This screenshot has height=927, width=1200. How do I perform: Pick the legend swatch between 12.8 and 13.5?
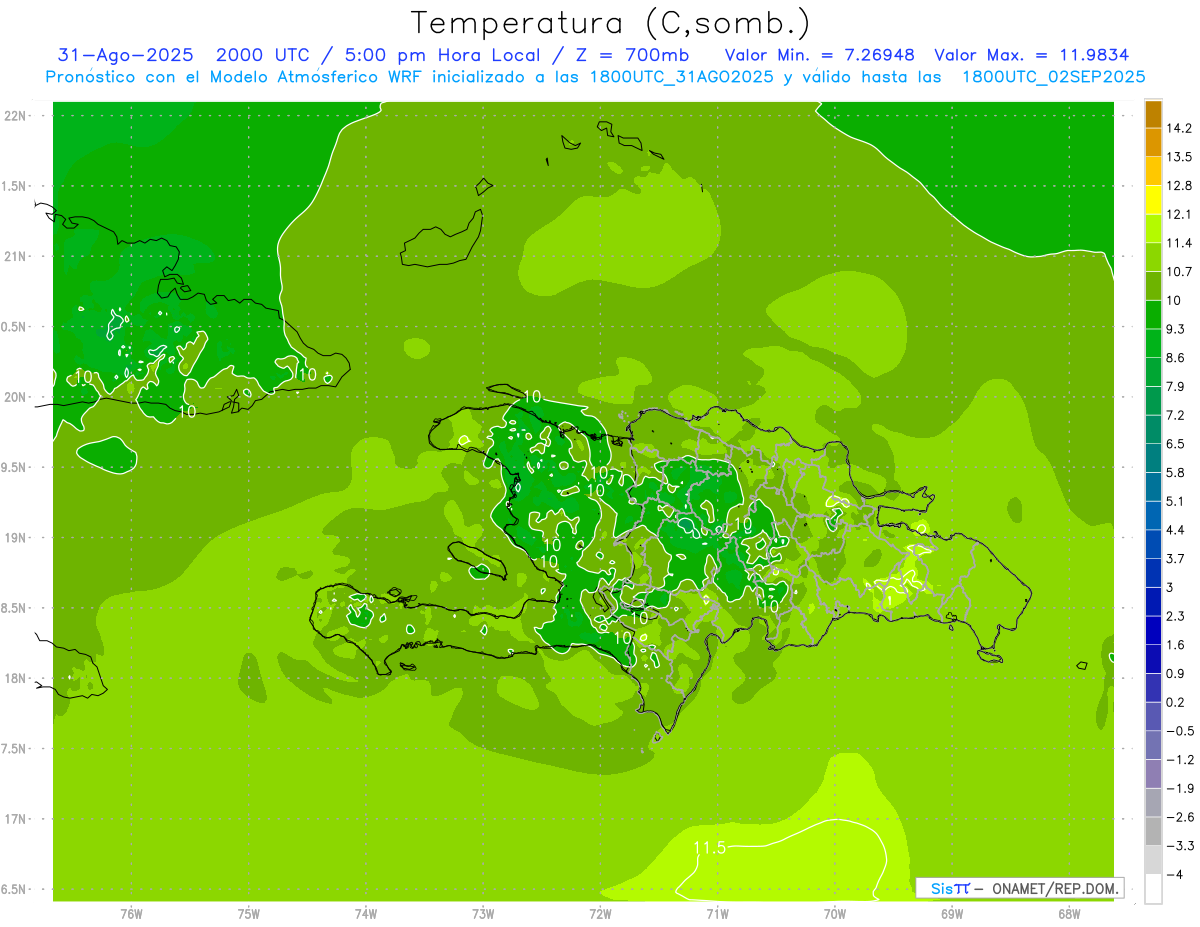(x=1153, y=171)
